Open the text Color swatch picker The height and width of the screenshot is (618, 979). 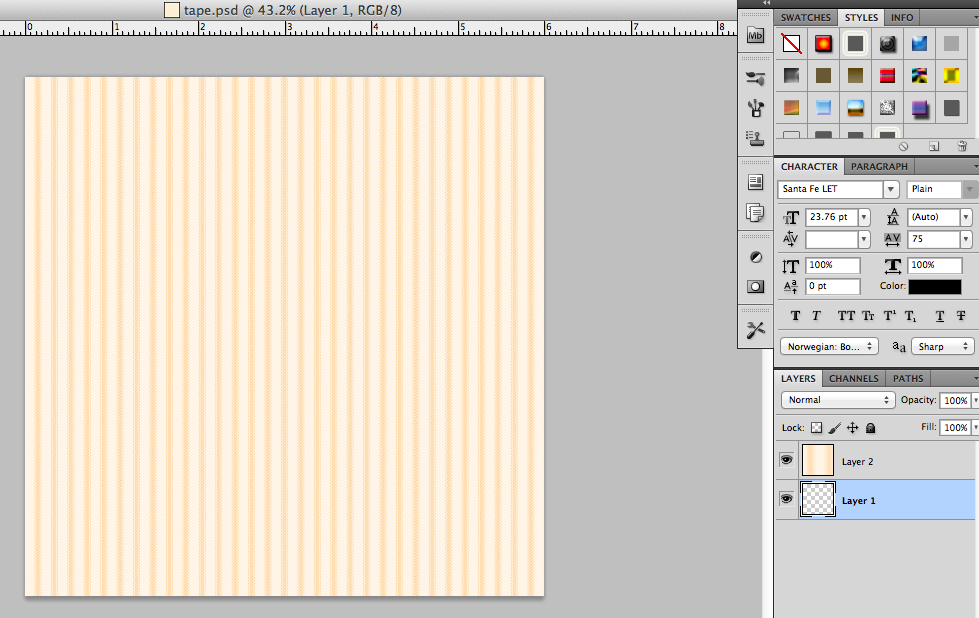(935, 287)
